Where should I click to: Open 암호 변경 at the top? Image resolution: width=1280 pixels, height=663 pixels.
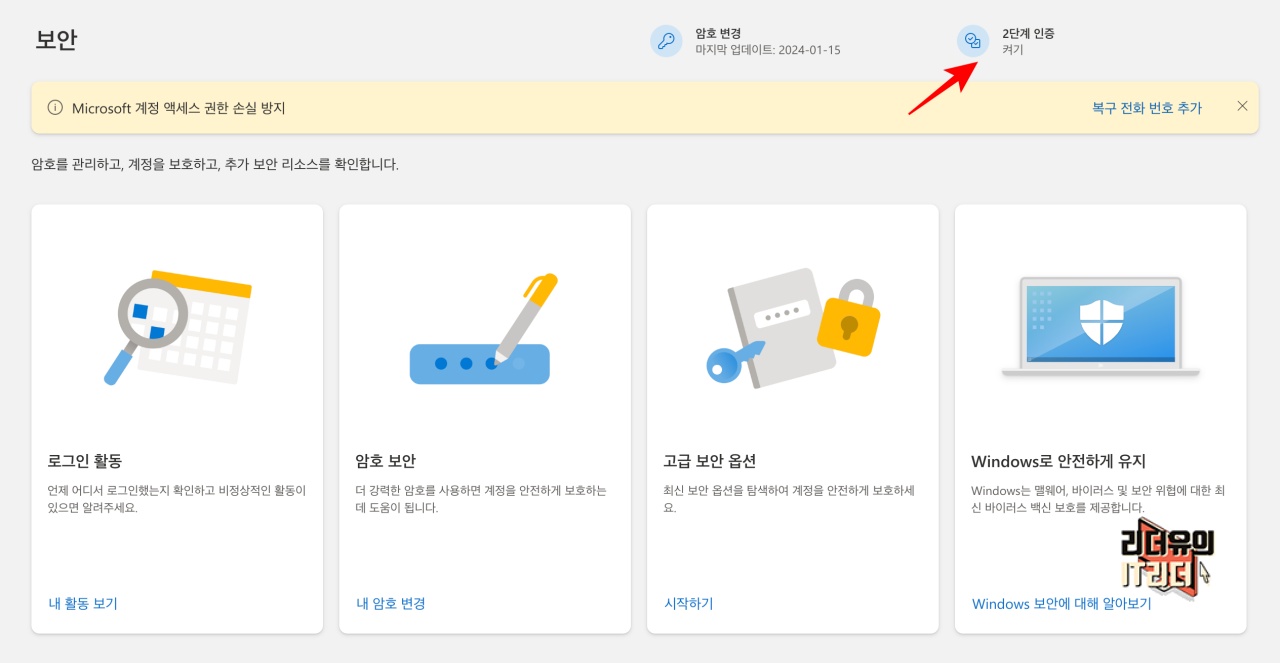(718, 33)
